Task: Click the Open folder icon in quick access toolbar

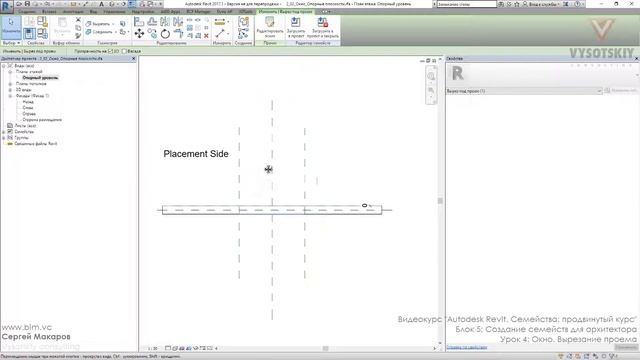Action: [x=19, y=4]
